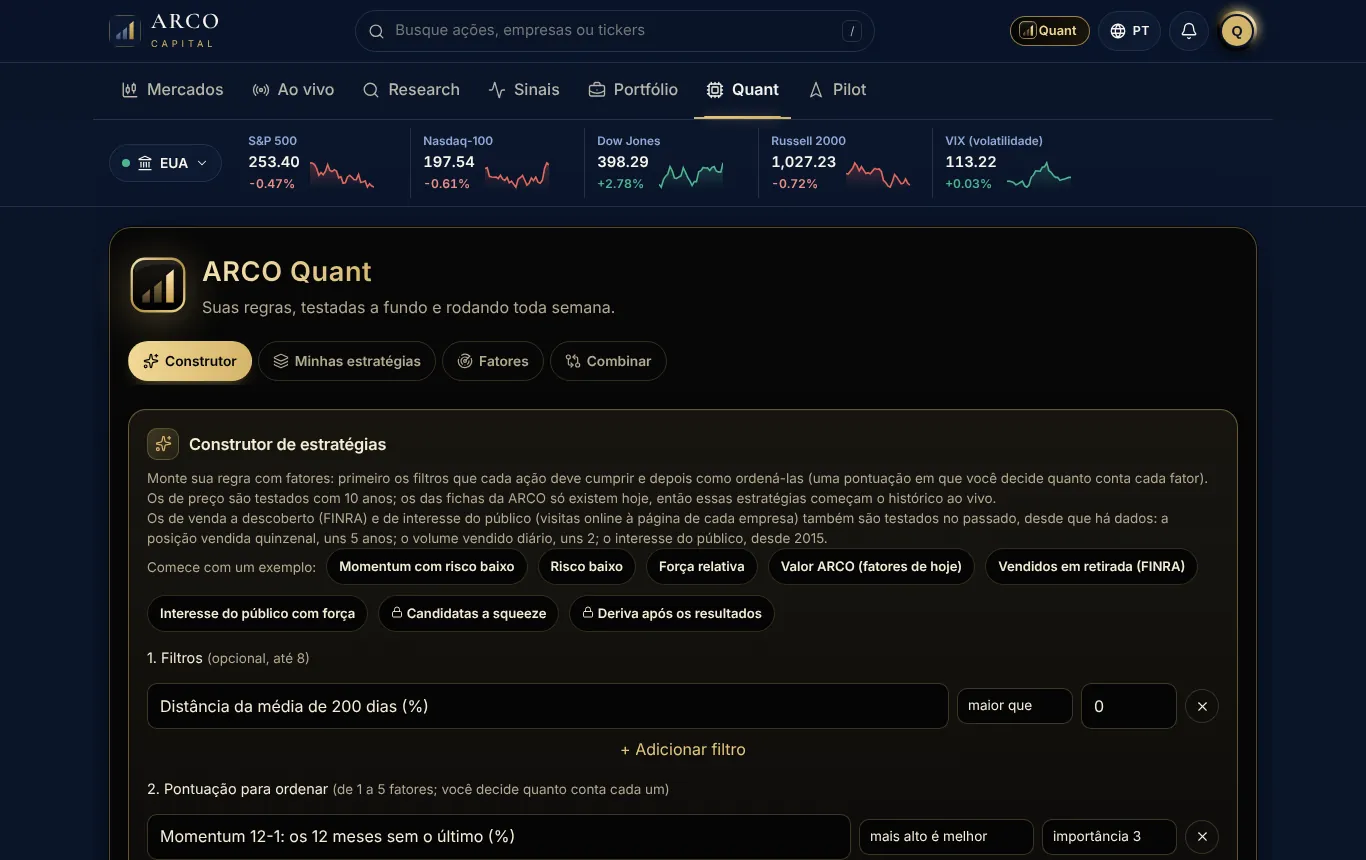Select the Construtor tab

coord(190,361)
